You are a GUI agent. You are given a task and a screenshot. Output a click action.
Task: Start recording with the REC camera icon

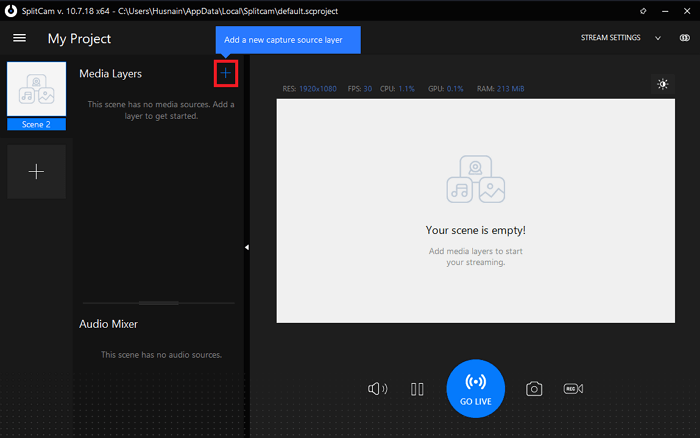pos(573,388)
